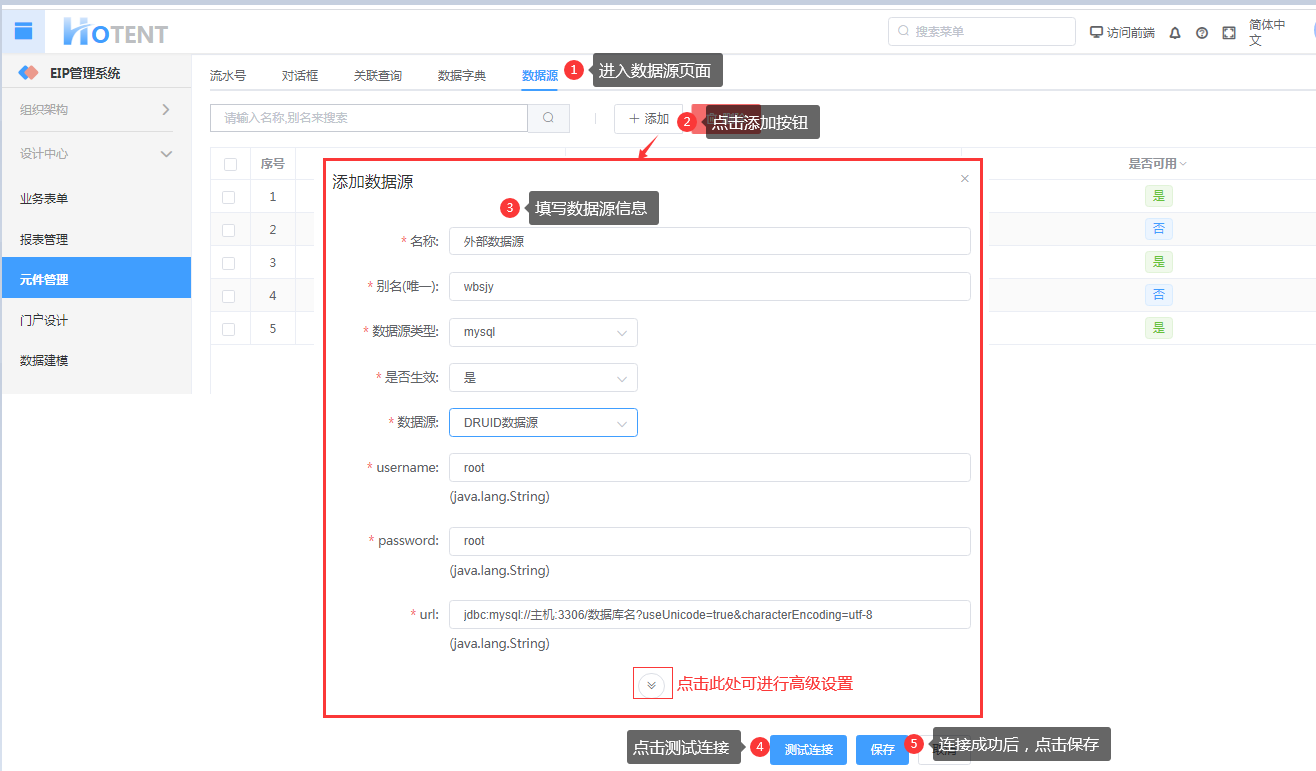Open the 数据源 dropdown showing DRUID数据源
The width and height of the screenshot is (1316, 771).
[543, 423]
